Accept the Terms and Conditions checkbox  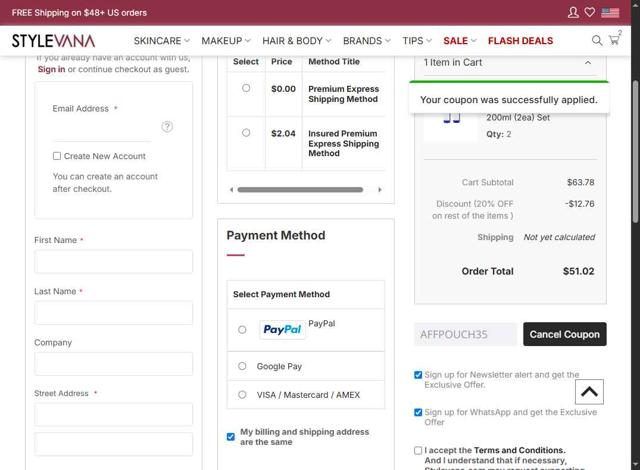[x=418, y=450]
